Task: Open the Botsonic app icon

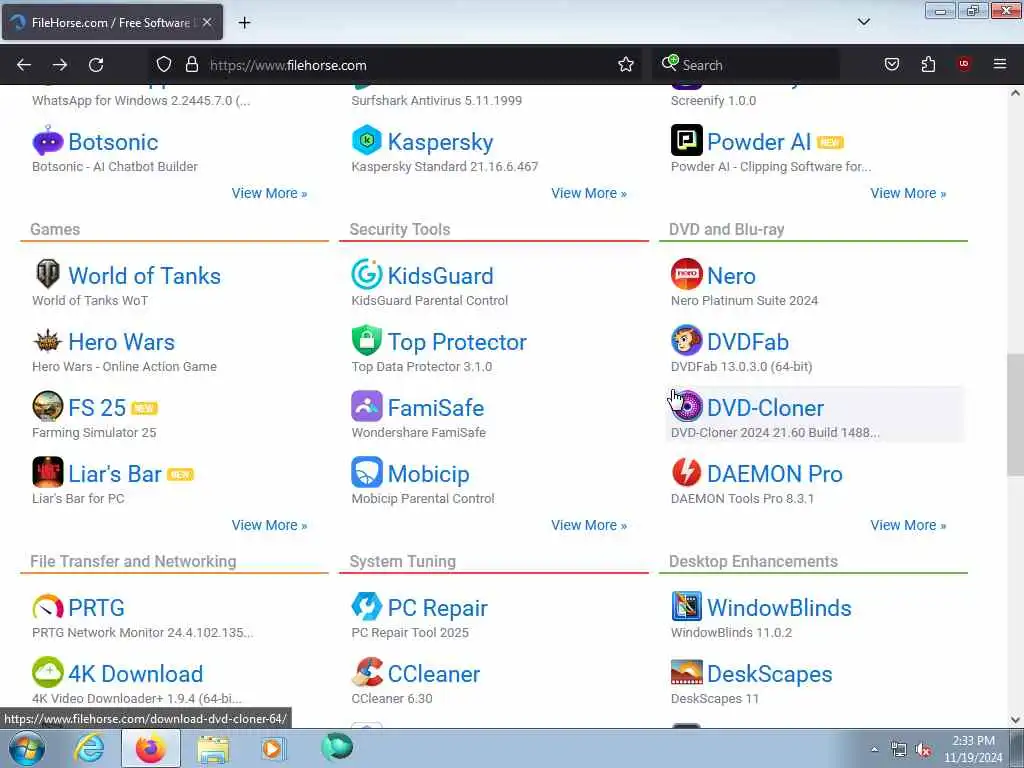Action: 48,140
